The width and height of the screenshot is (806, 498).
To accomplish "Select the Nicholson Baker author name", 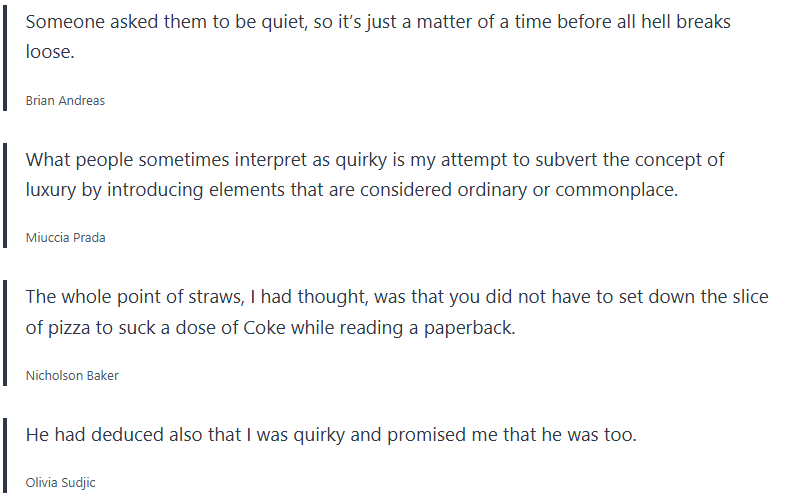I will point(72,376).
